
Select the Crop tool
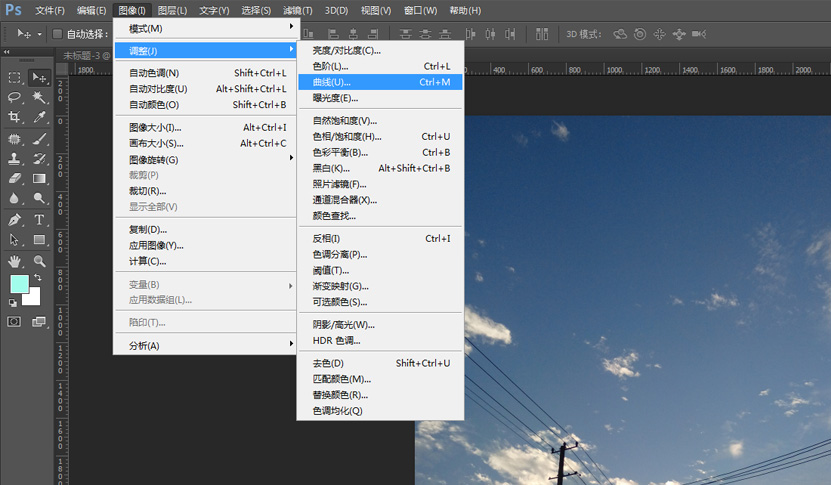(x=15, y=117)
